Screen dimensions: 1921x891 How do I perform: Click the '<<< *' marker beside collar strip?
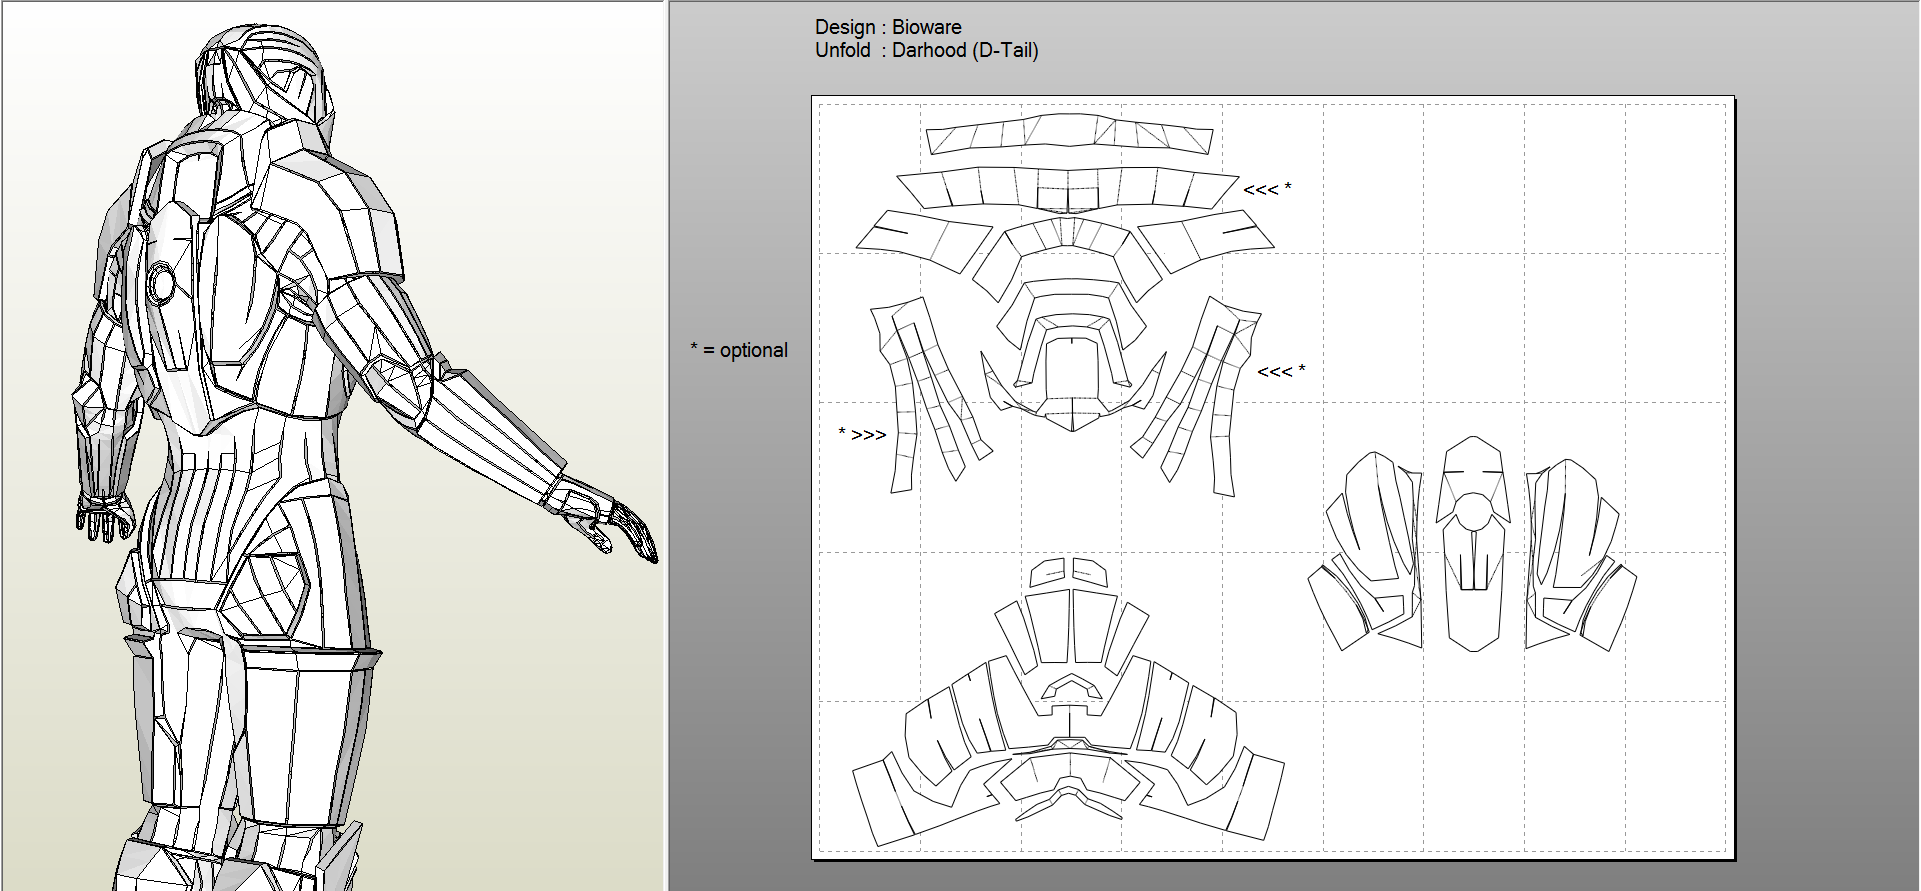(1267, 189)
